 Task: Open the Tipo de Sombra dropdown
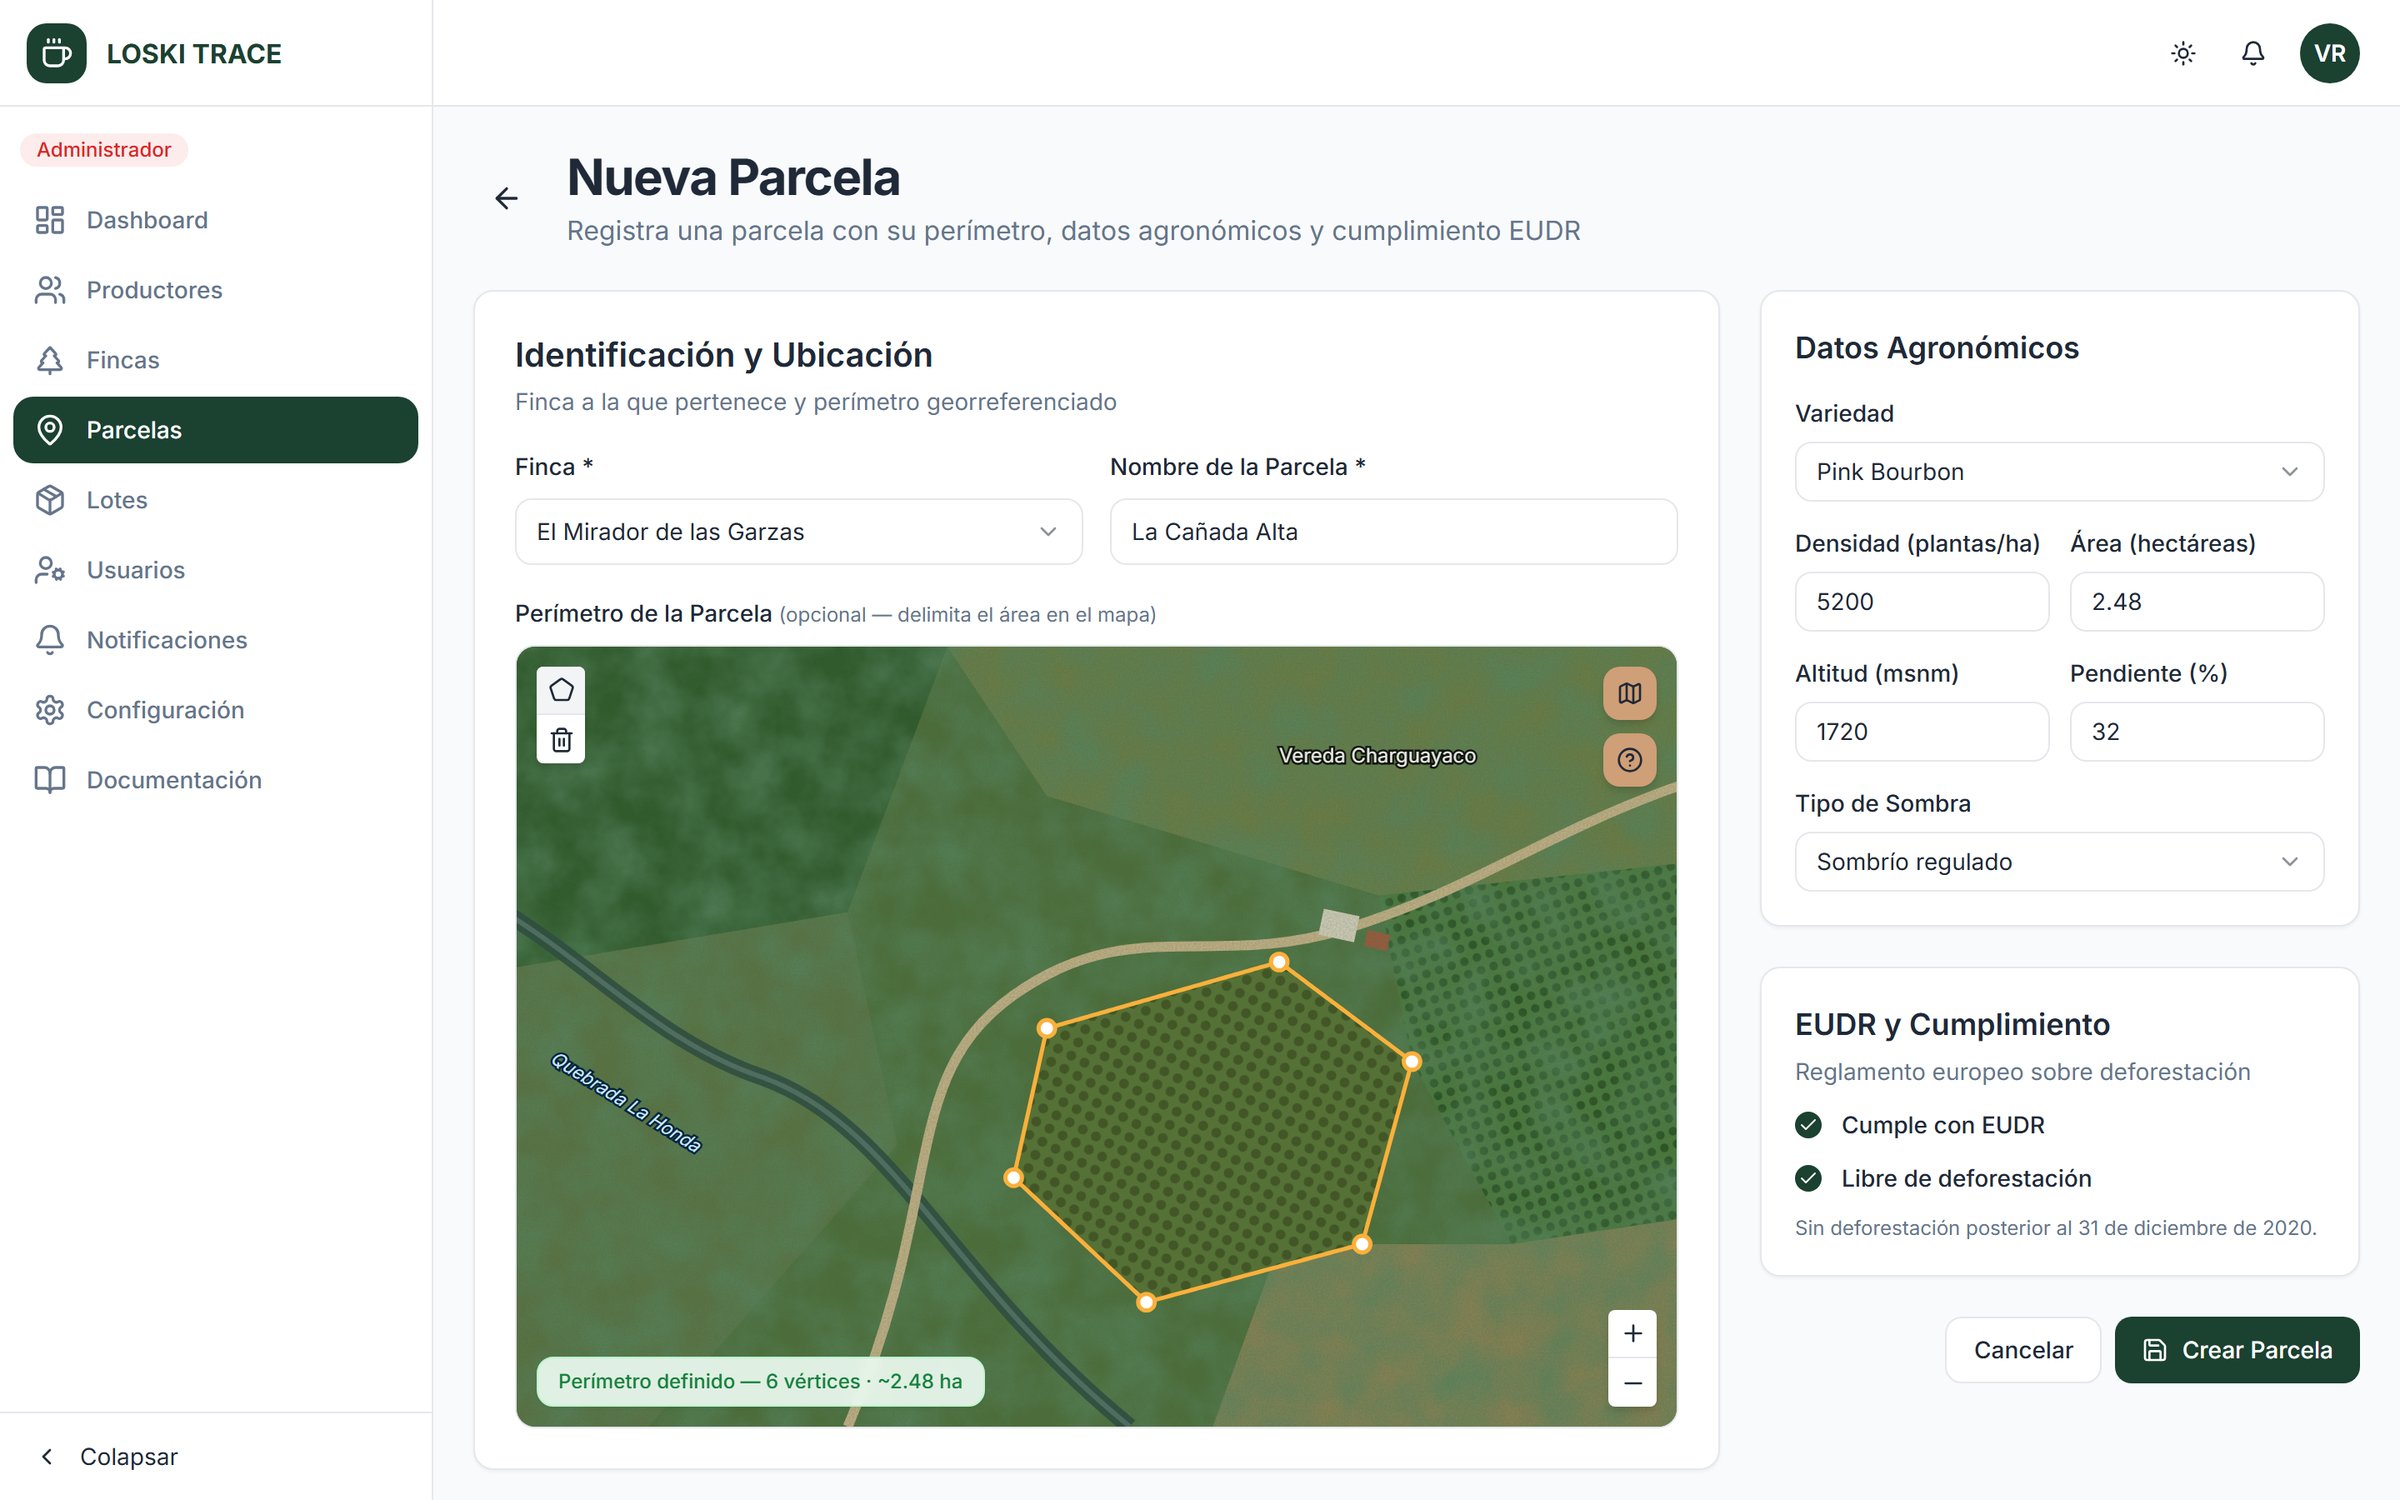(2059, 862)
